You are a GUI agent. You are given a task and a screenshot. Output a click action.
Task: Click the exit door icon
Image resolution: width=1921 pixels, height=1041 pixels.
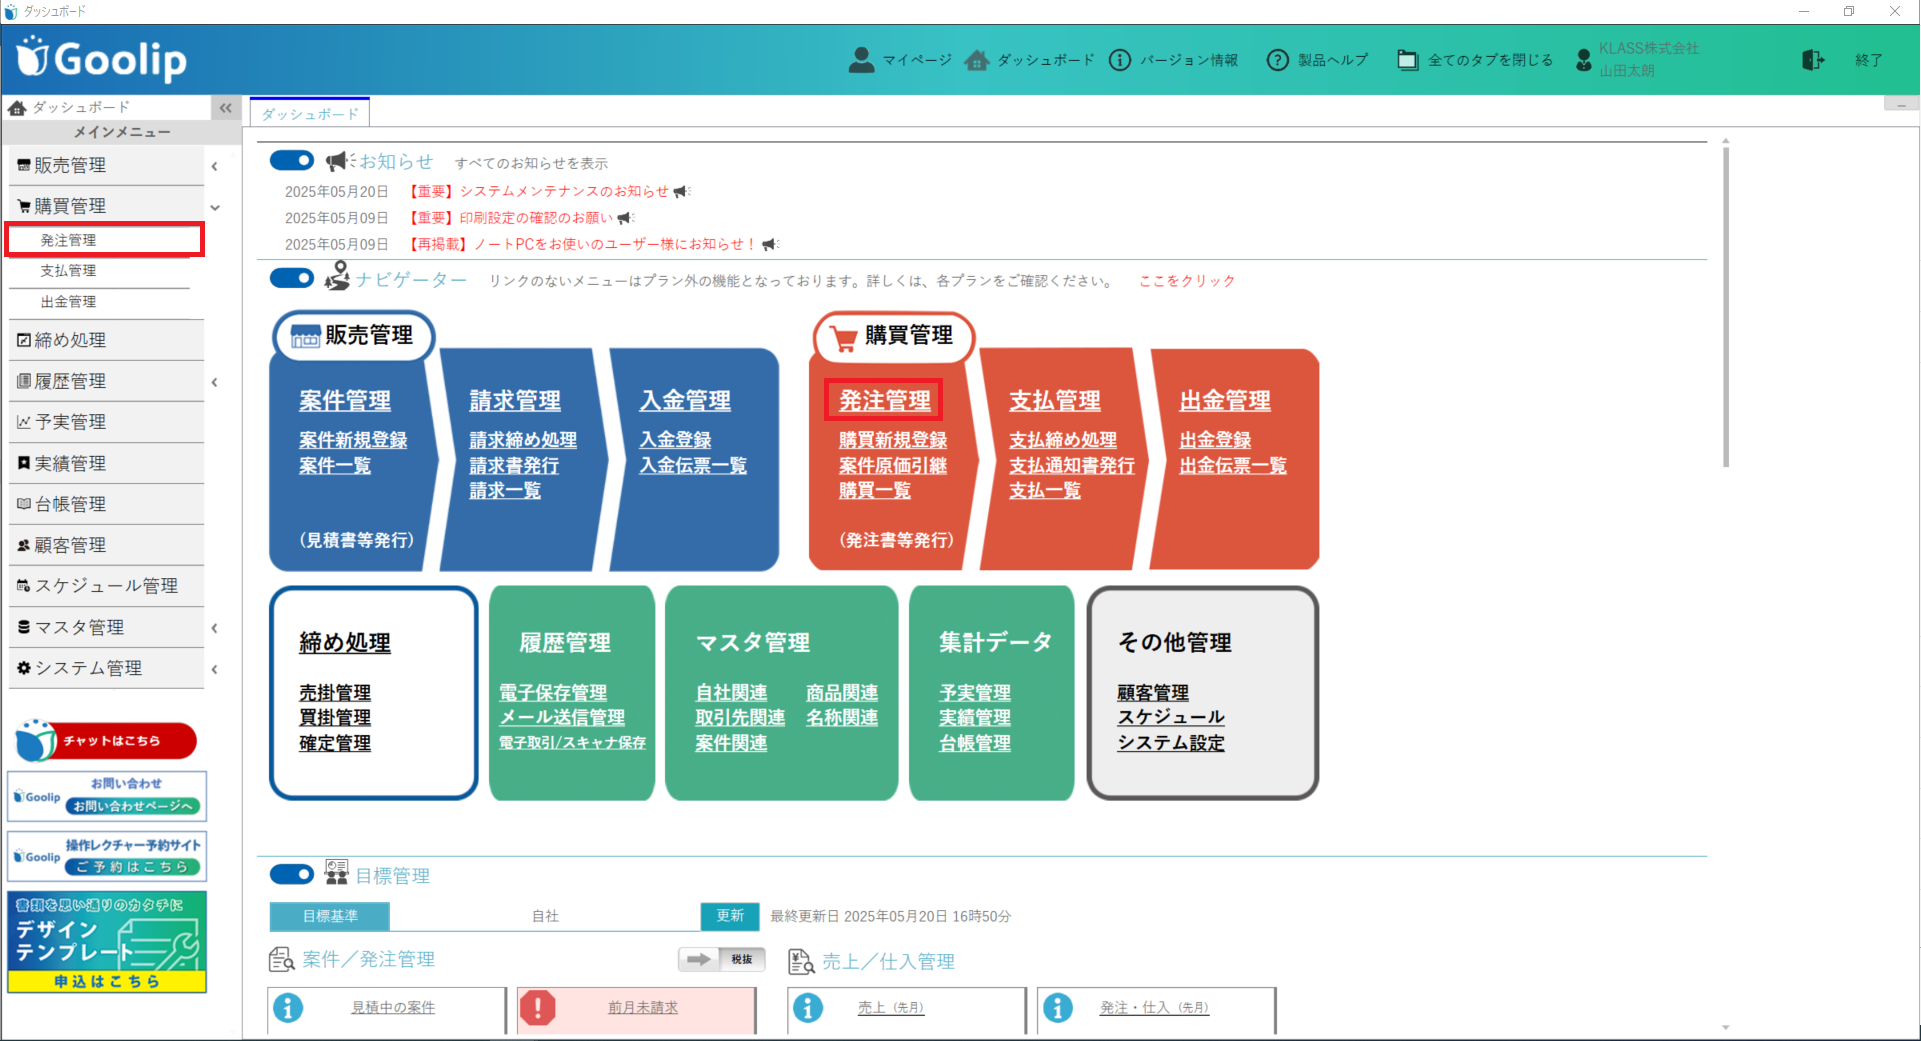click(1812, 60)
